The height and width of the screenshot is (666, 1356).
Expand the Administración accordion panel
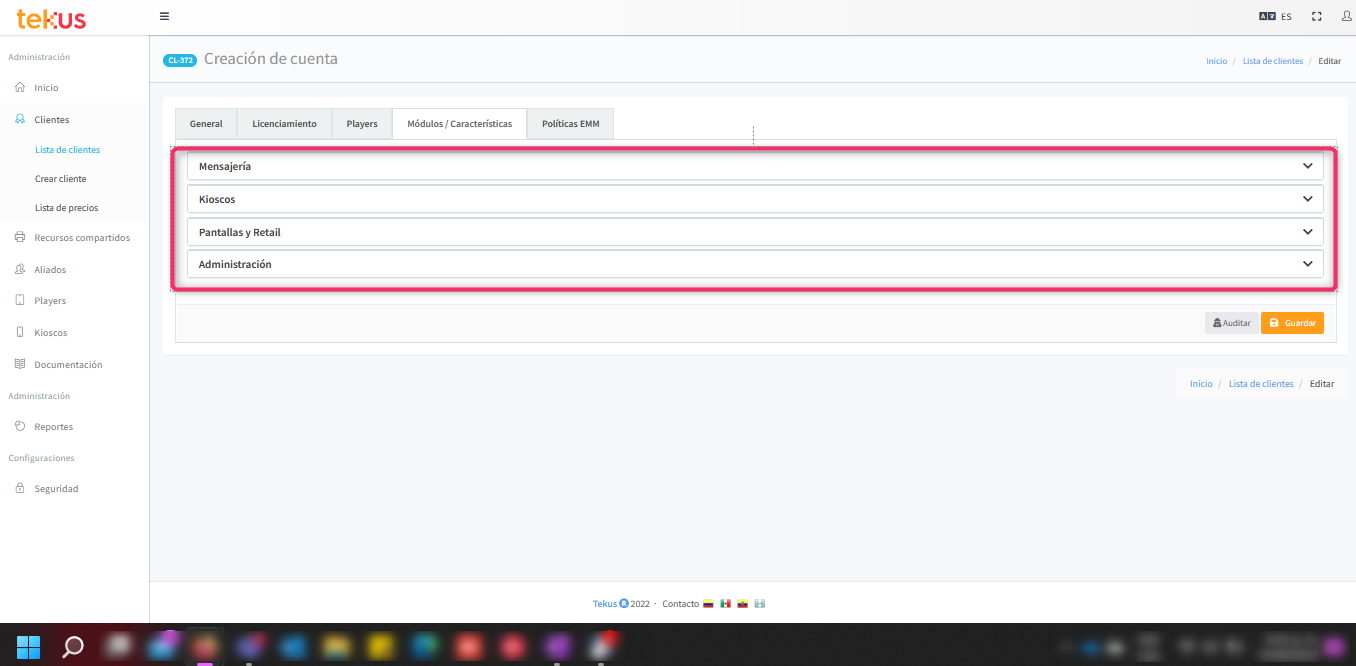point(755,264)
